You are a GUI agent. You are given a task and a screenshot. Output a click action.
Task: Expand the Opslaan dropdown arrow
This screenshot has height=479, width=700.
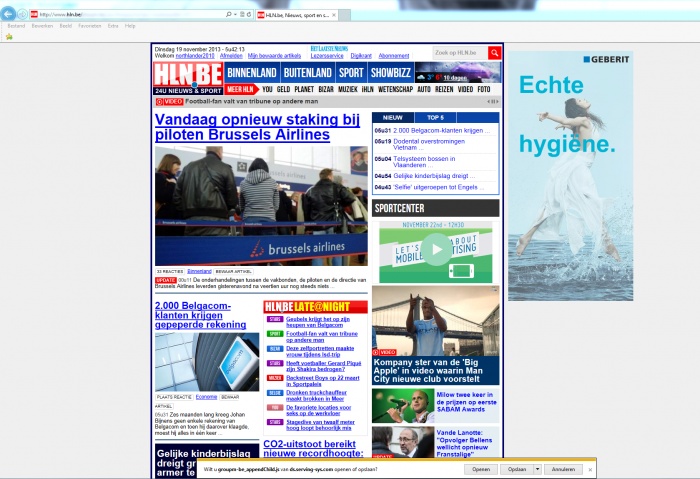[538, 470]
